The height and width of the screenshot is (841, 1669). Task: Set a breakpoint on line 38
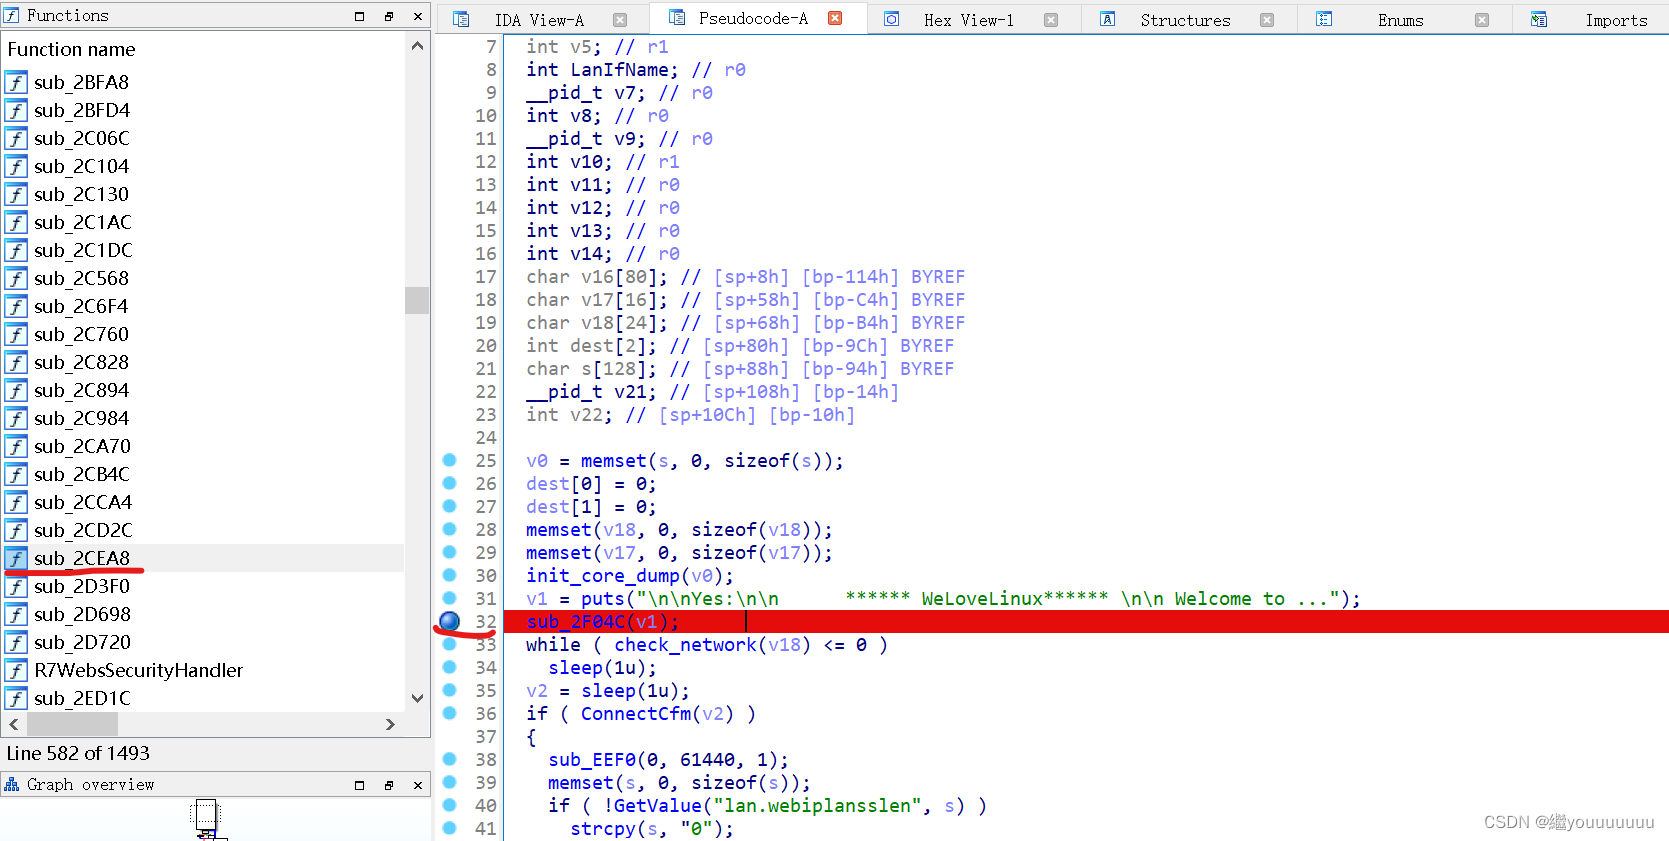tap(450, 759)
